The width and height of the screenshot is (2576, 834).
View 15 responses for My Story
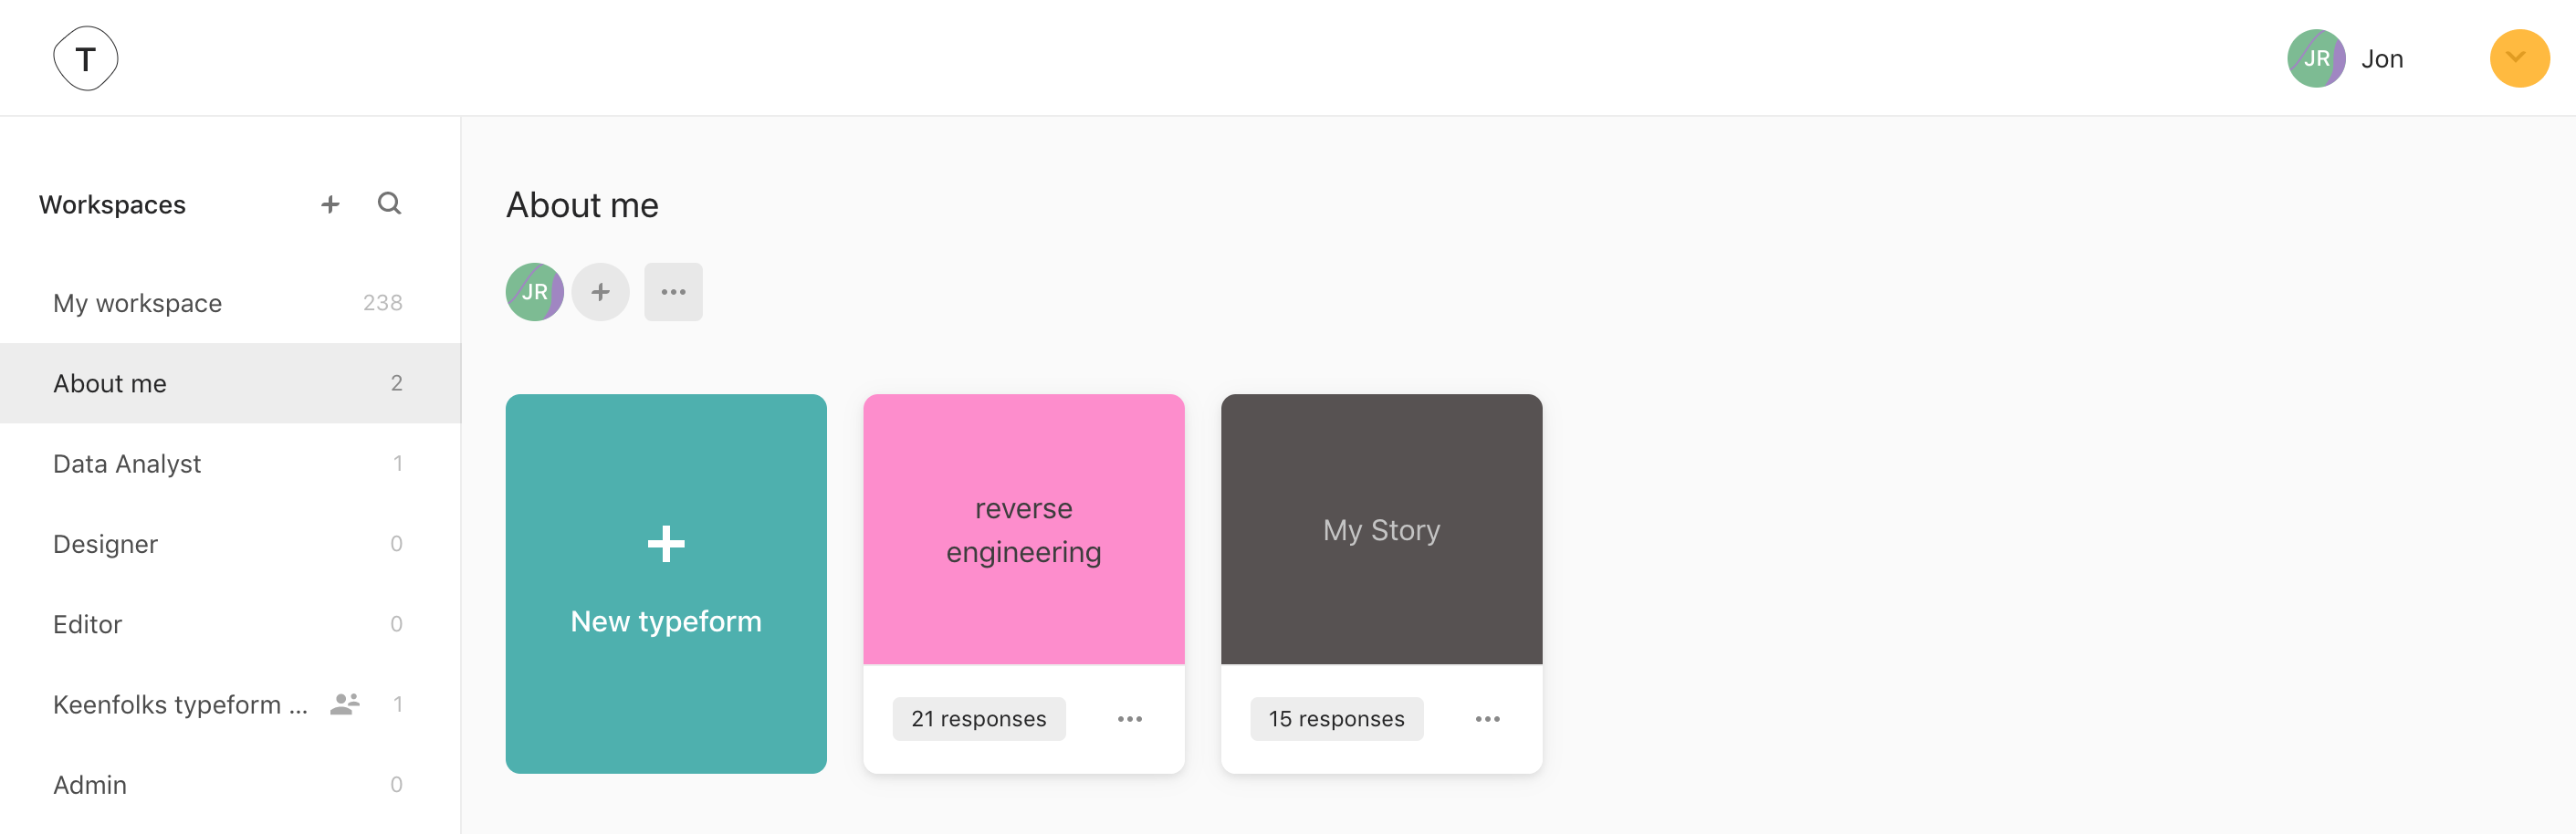[x=1336, y=719]
